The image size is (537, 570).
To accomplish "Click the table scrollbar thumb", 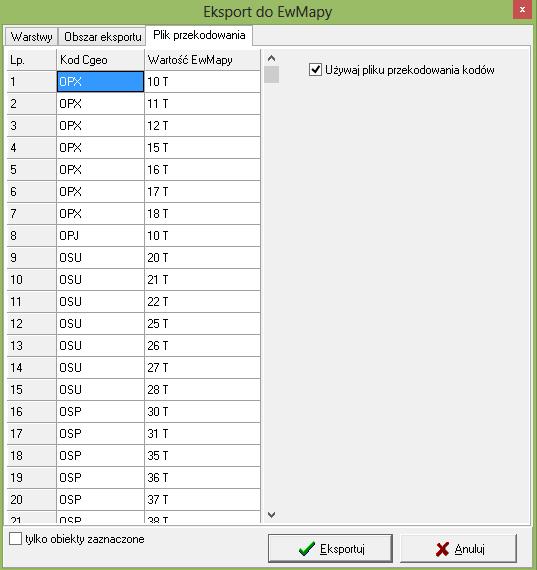I will (271, 75).
